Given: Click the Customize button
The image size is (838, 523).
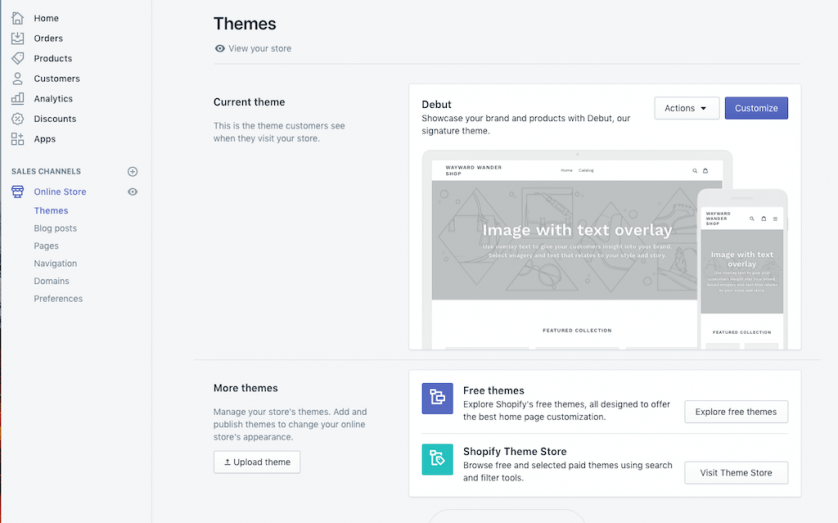Looking at the screenshot, I should 756,108.
